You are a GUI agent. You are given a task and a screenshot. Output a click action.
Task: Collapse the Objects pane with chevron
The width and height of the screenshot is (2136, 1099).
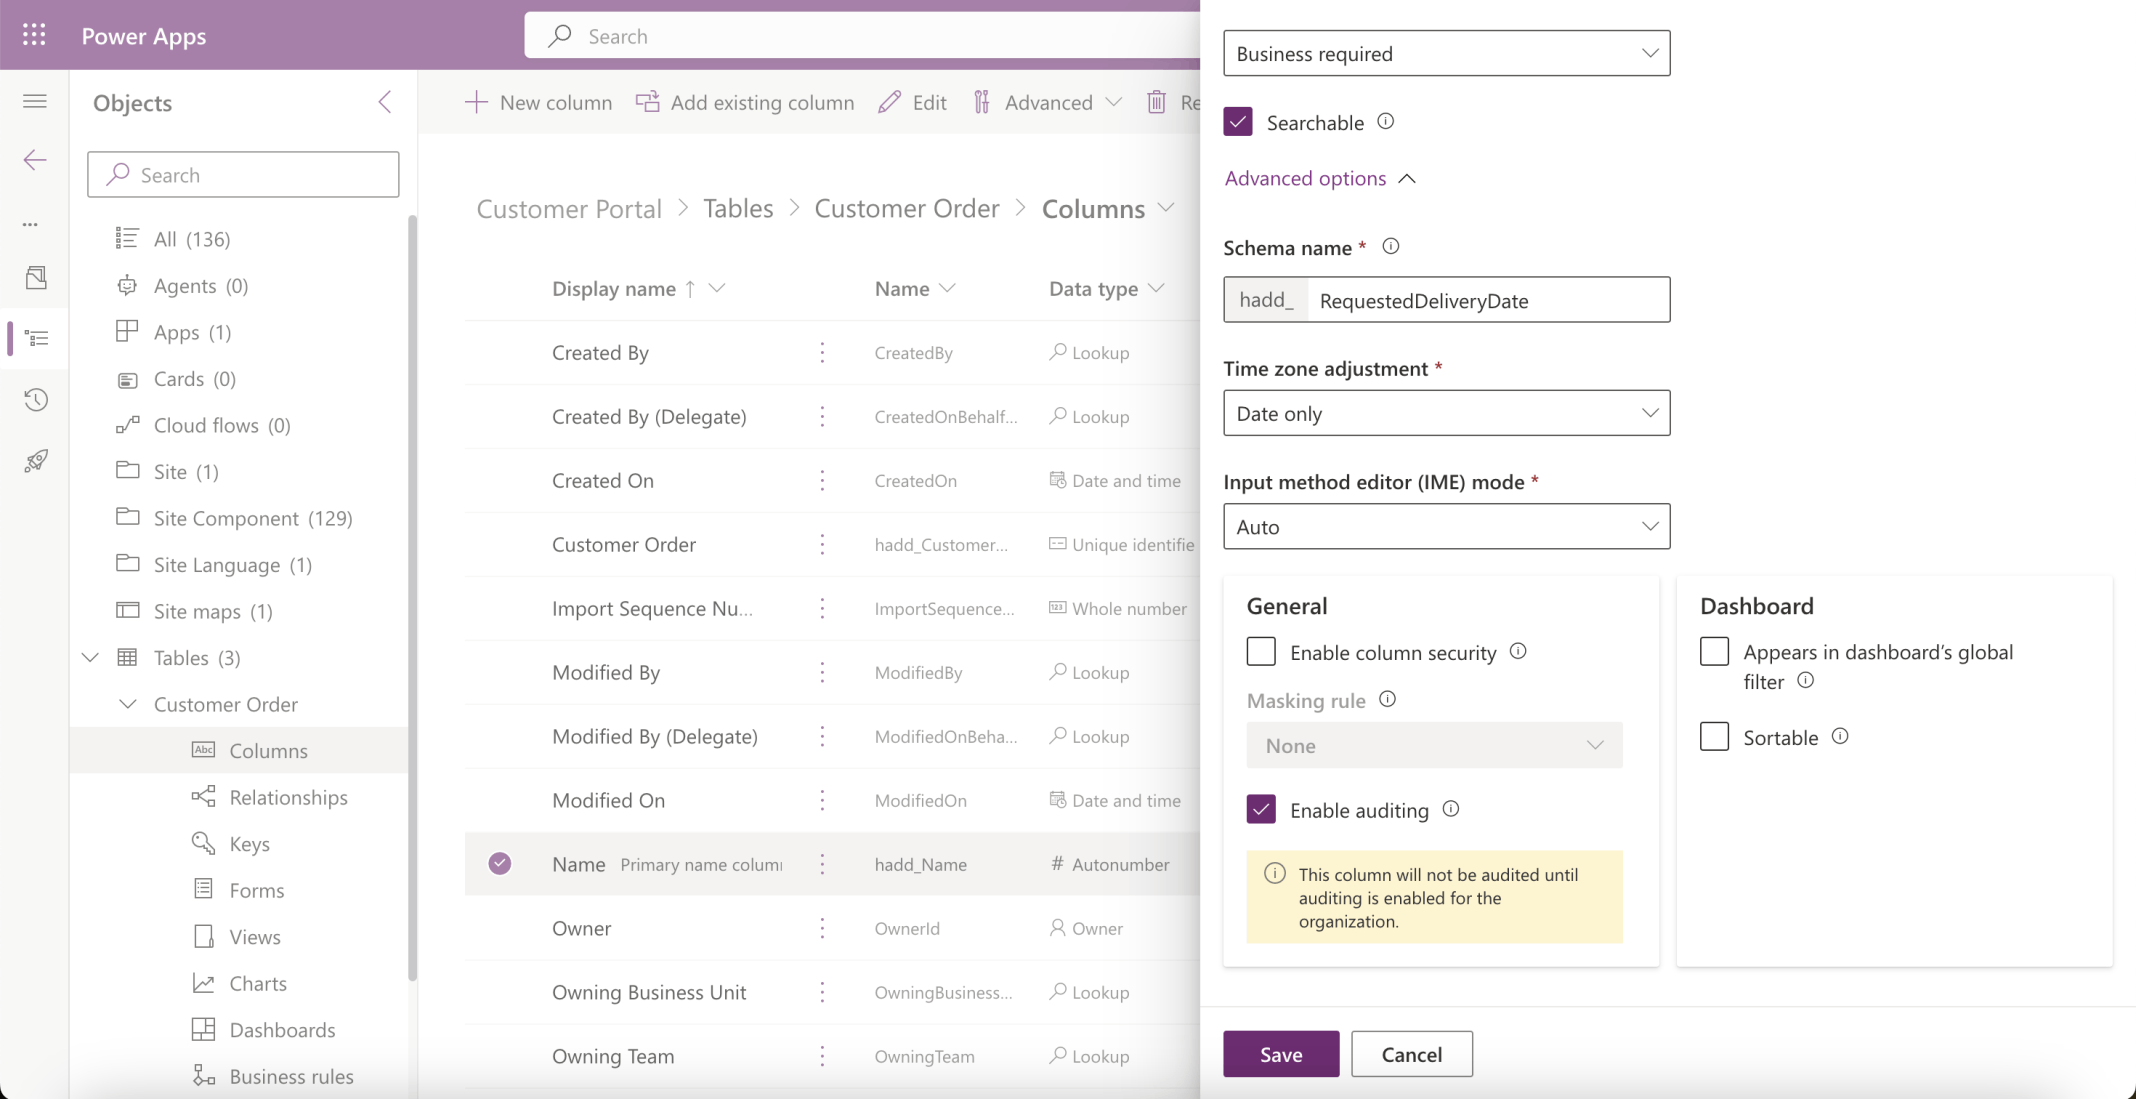pyautogui.click(x=385, y=102)
